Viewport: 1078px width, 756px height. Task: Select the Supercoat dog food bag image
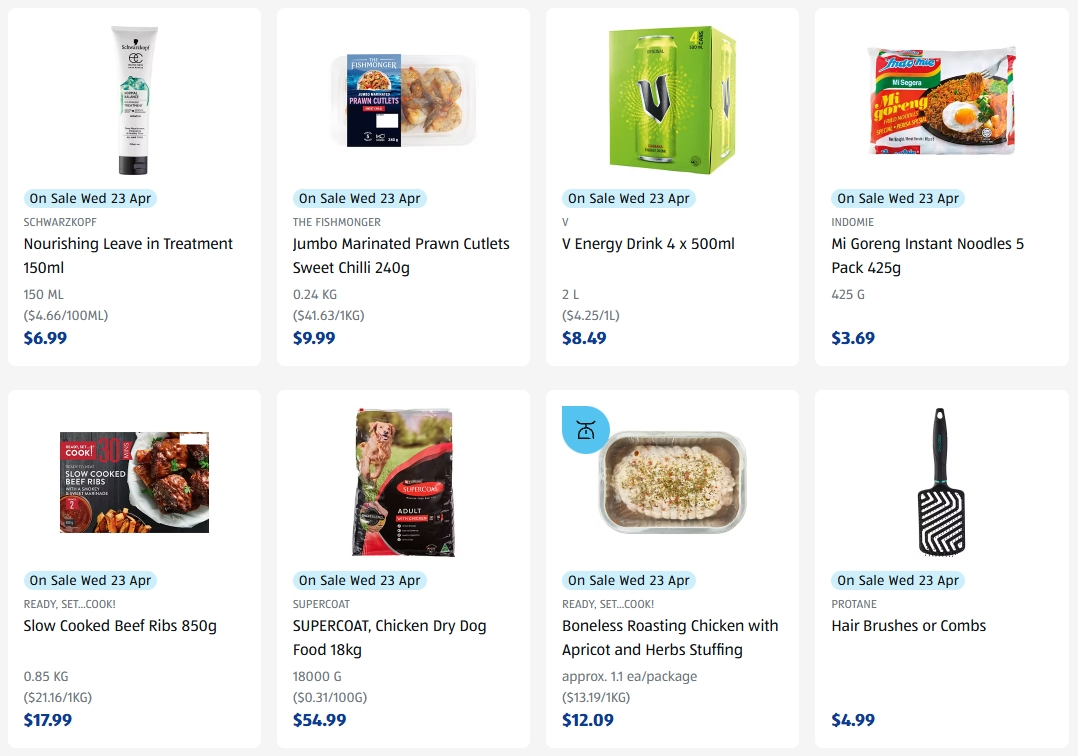[404, 482]
